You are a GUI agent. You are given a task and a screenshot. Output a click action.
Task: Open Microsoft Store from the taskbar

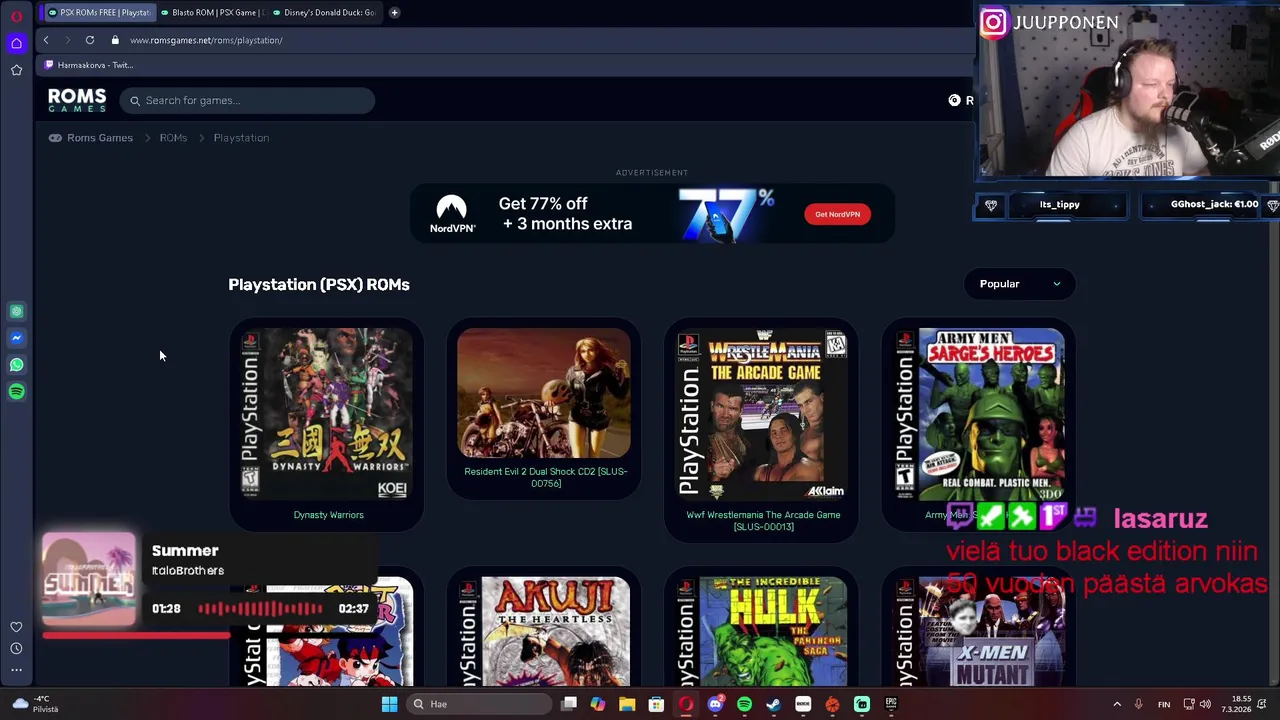656,704
